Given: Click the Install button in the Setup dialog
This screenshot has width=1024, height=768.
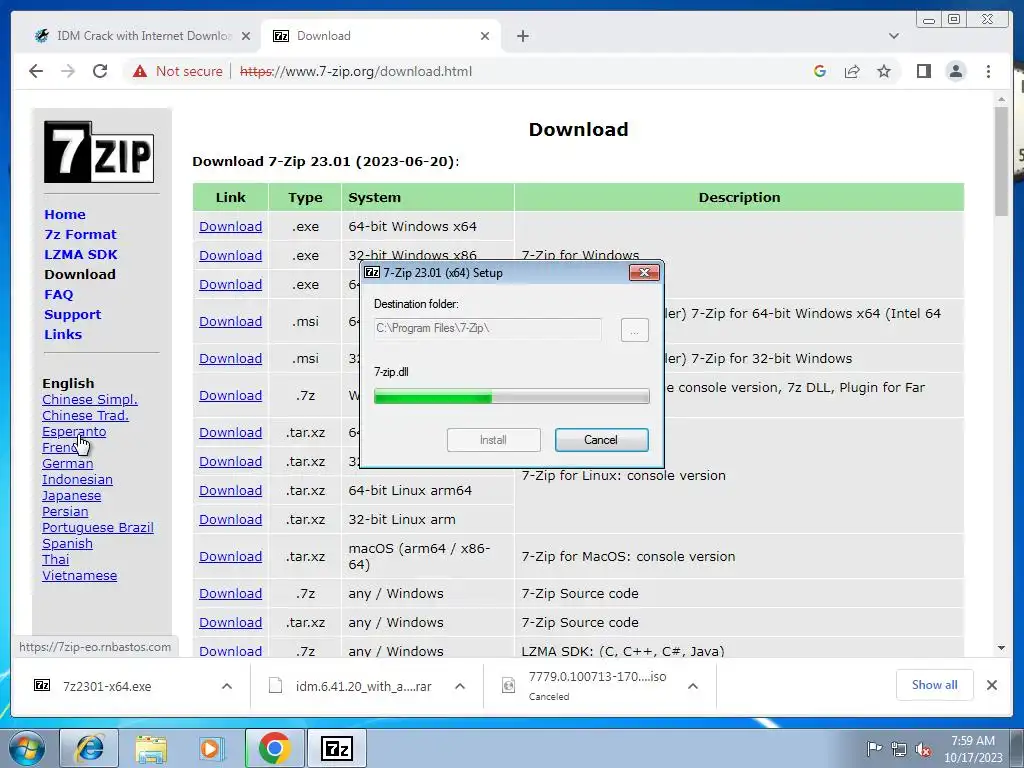Looking at the screenshot, I should coord(494,440).
